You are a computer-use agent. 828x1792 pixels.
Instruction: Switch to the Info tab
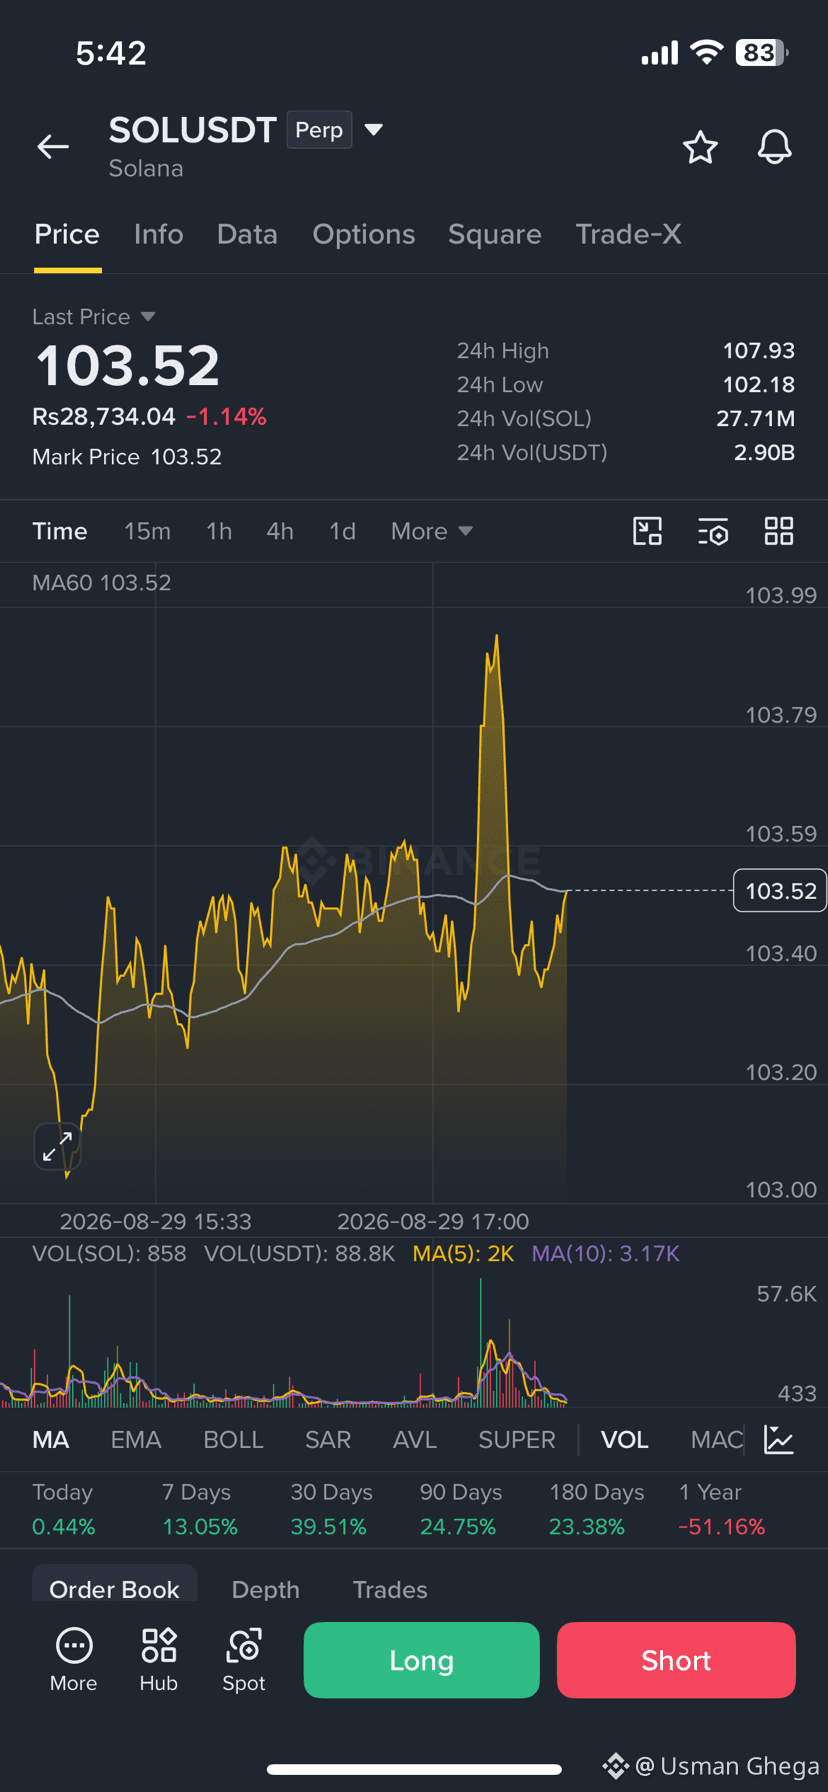[159, 234]
